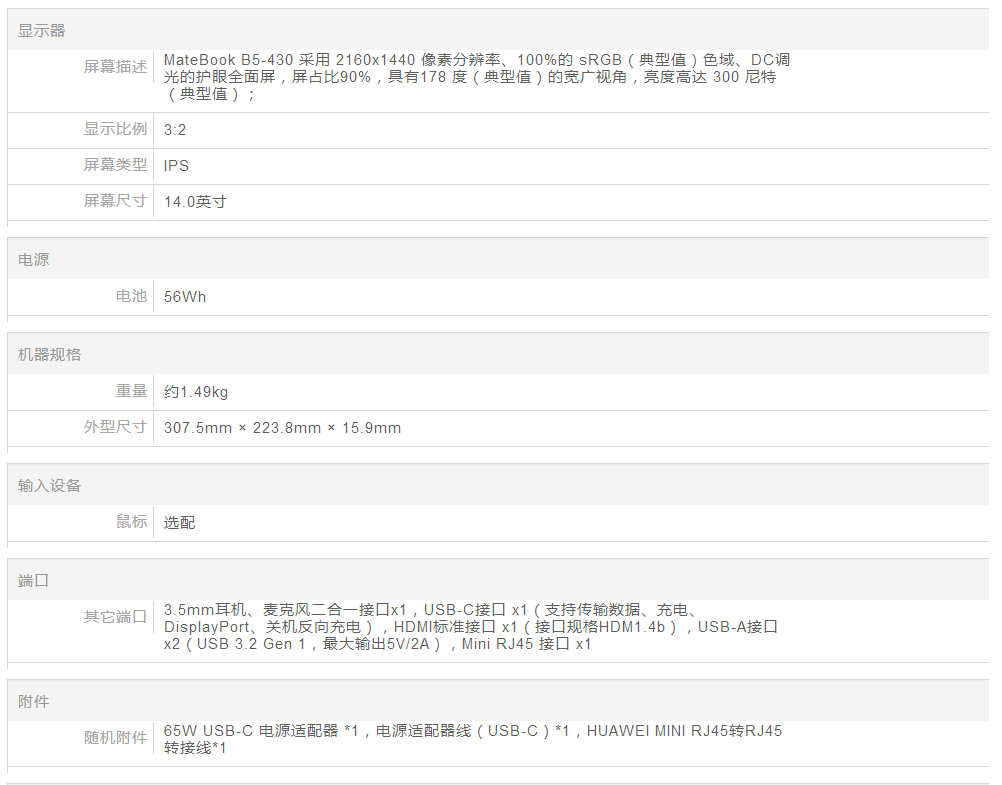Click the 输入设备 section header

coord(50,486)
